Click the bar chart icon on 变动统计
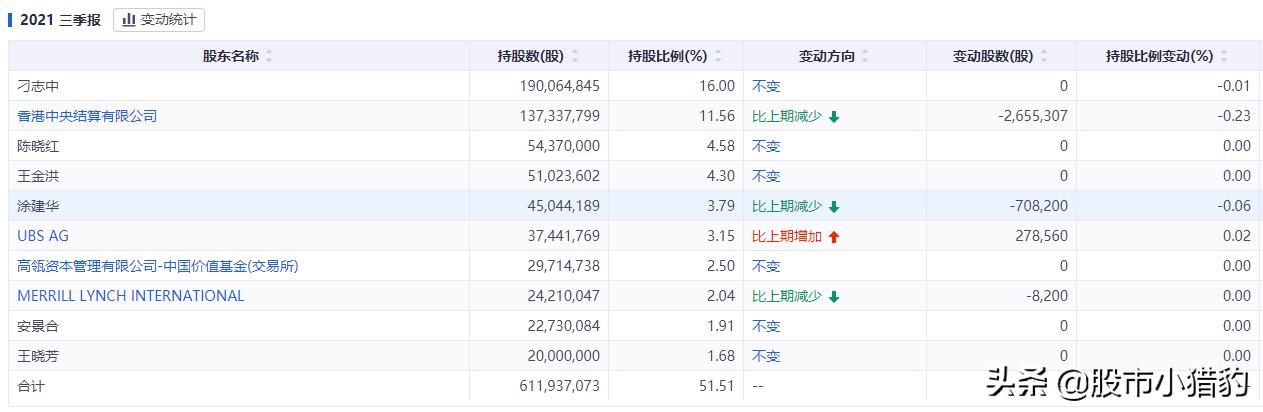Screen dimensions: 1263x412 tap(129, 19)
